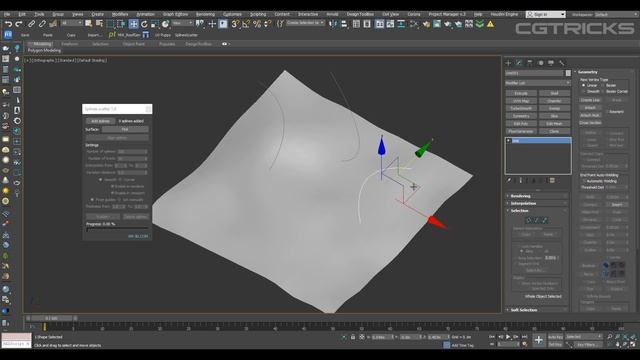This screenshot has height=360, width=640.
Task: Click the Attach Mult. button
Action: [590, 116]
